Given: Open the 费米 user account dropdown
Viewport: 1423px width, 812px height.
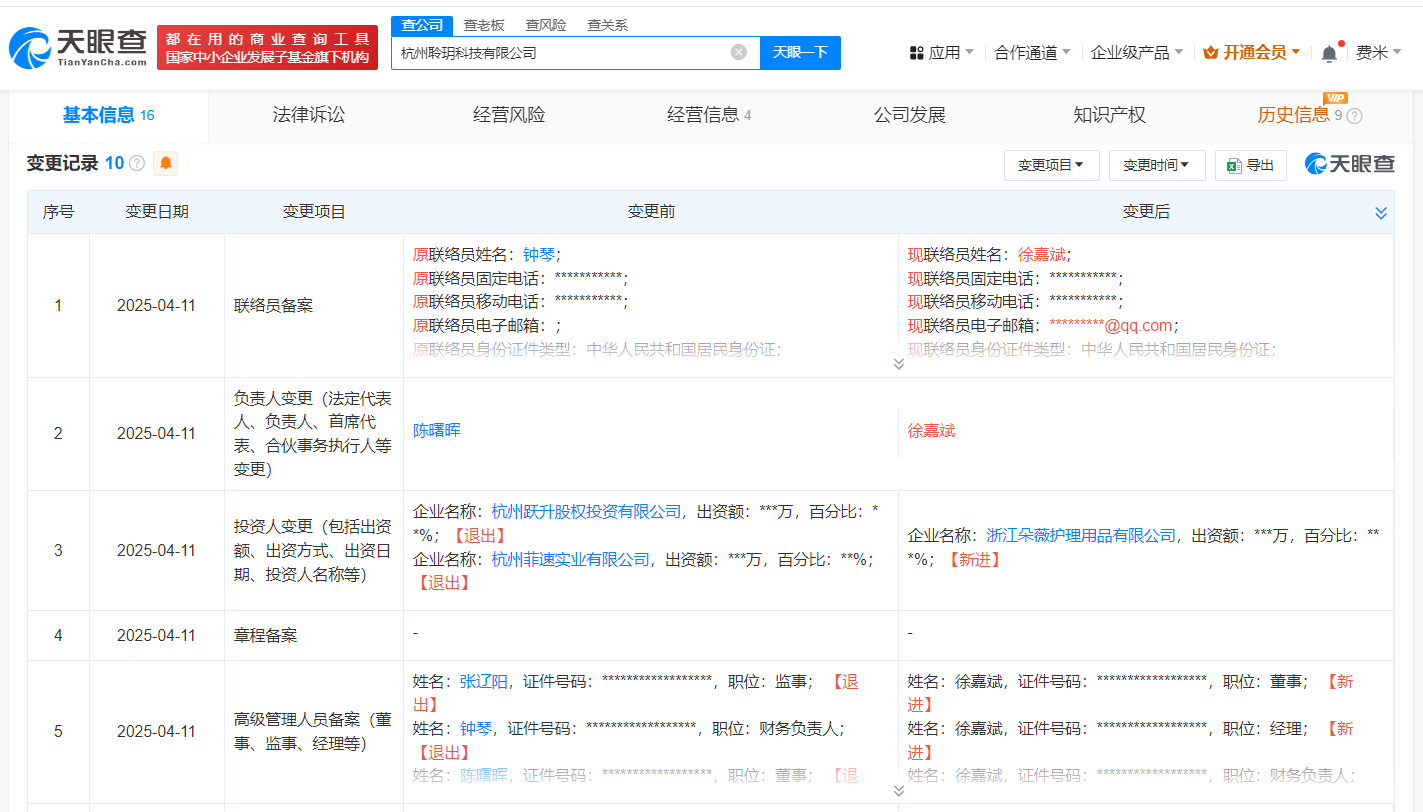Looking at the screenshot, I should (1378, 53).
